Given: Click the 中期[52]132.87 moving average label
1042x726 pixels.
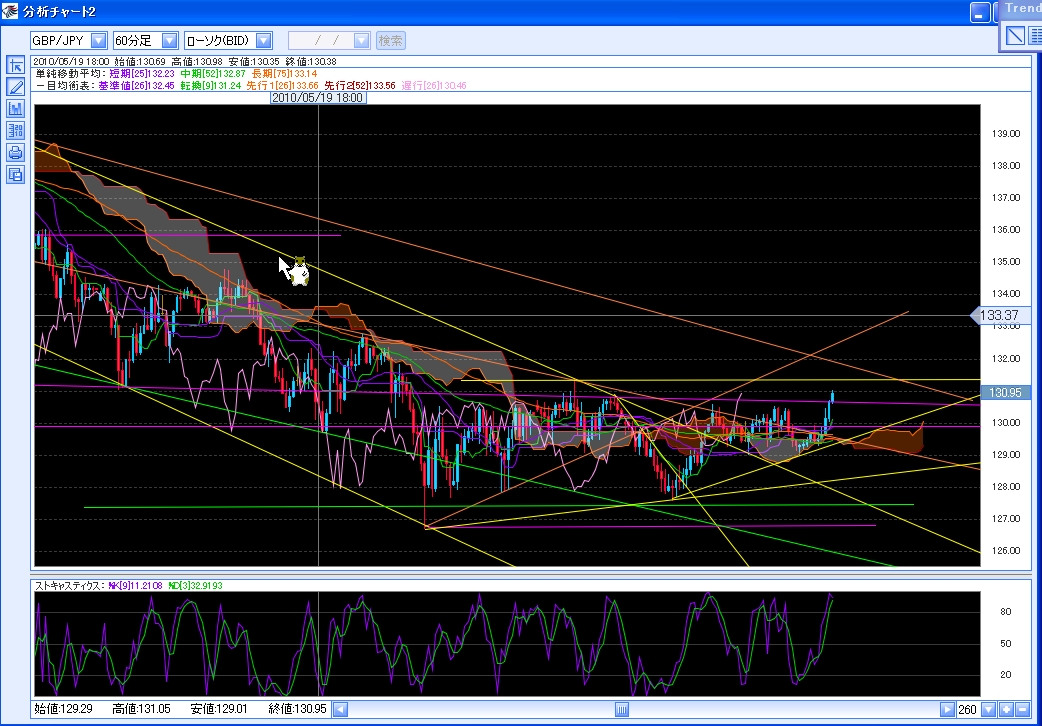Looking at the screenshot, I should (213, 74).
